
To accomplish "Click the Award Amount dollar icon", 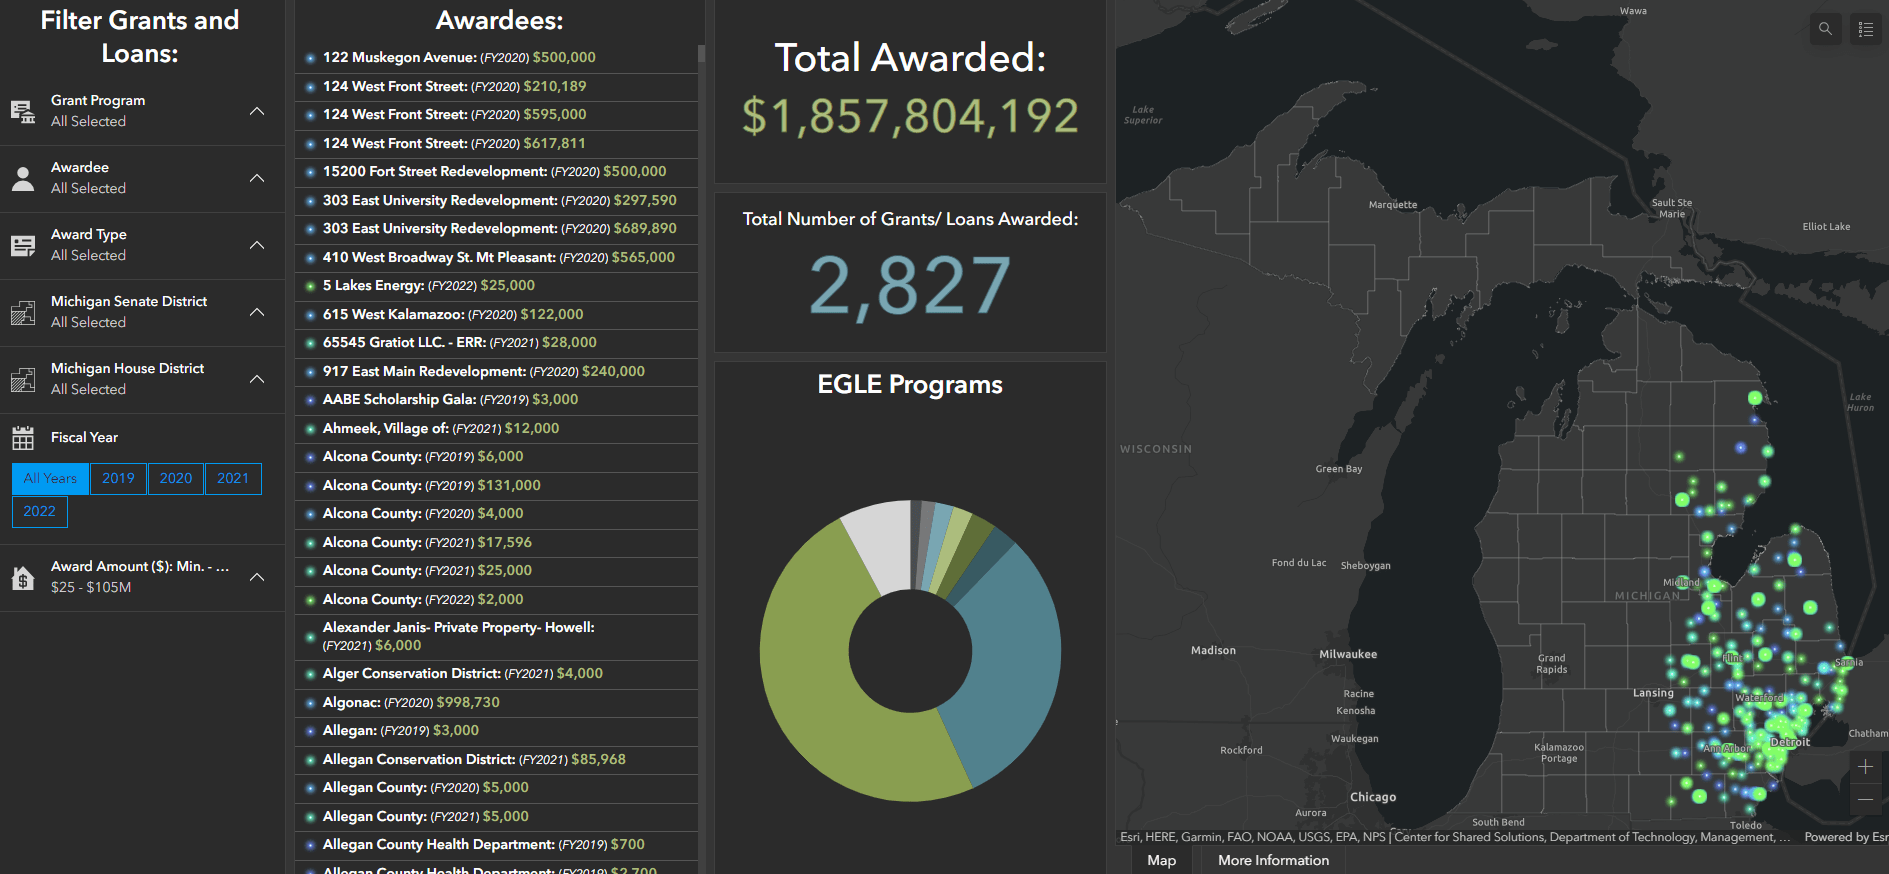I will point(23,577).
